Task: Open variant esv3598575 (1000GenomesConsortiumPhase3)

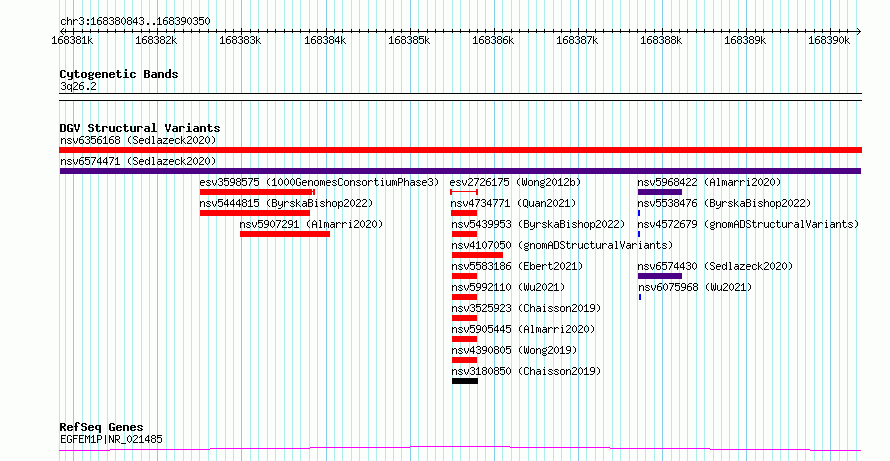Action: [x=320, y=182]
